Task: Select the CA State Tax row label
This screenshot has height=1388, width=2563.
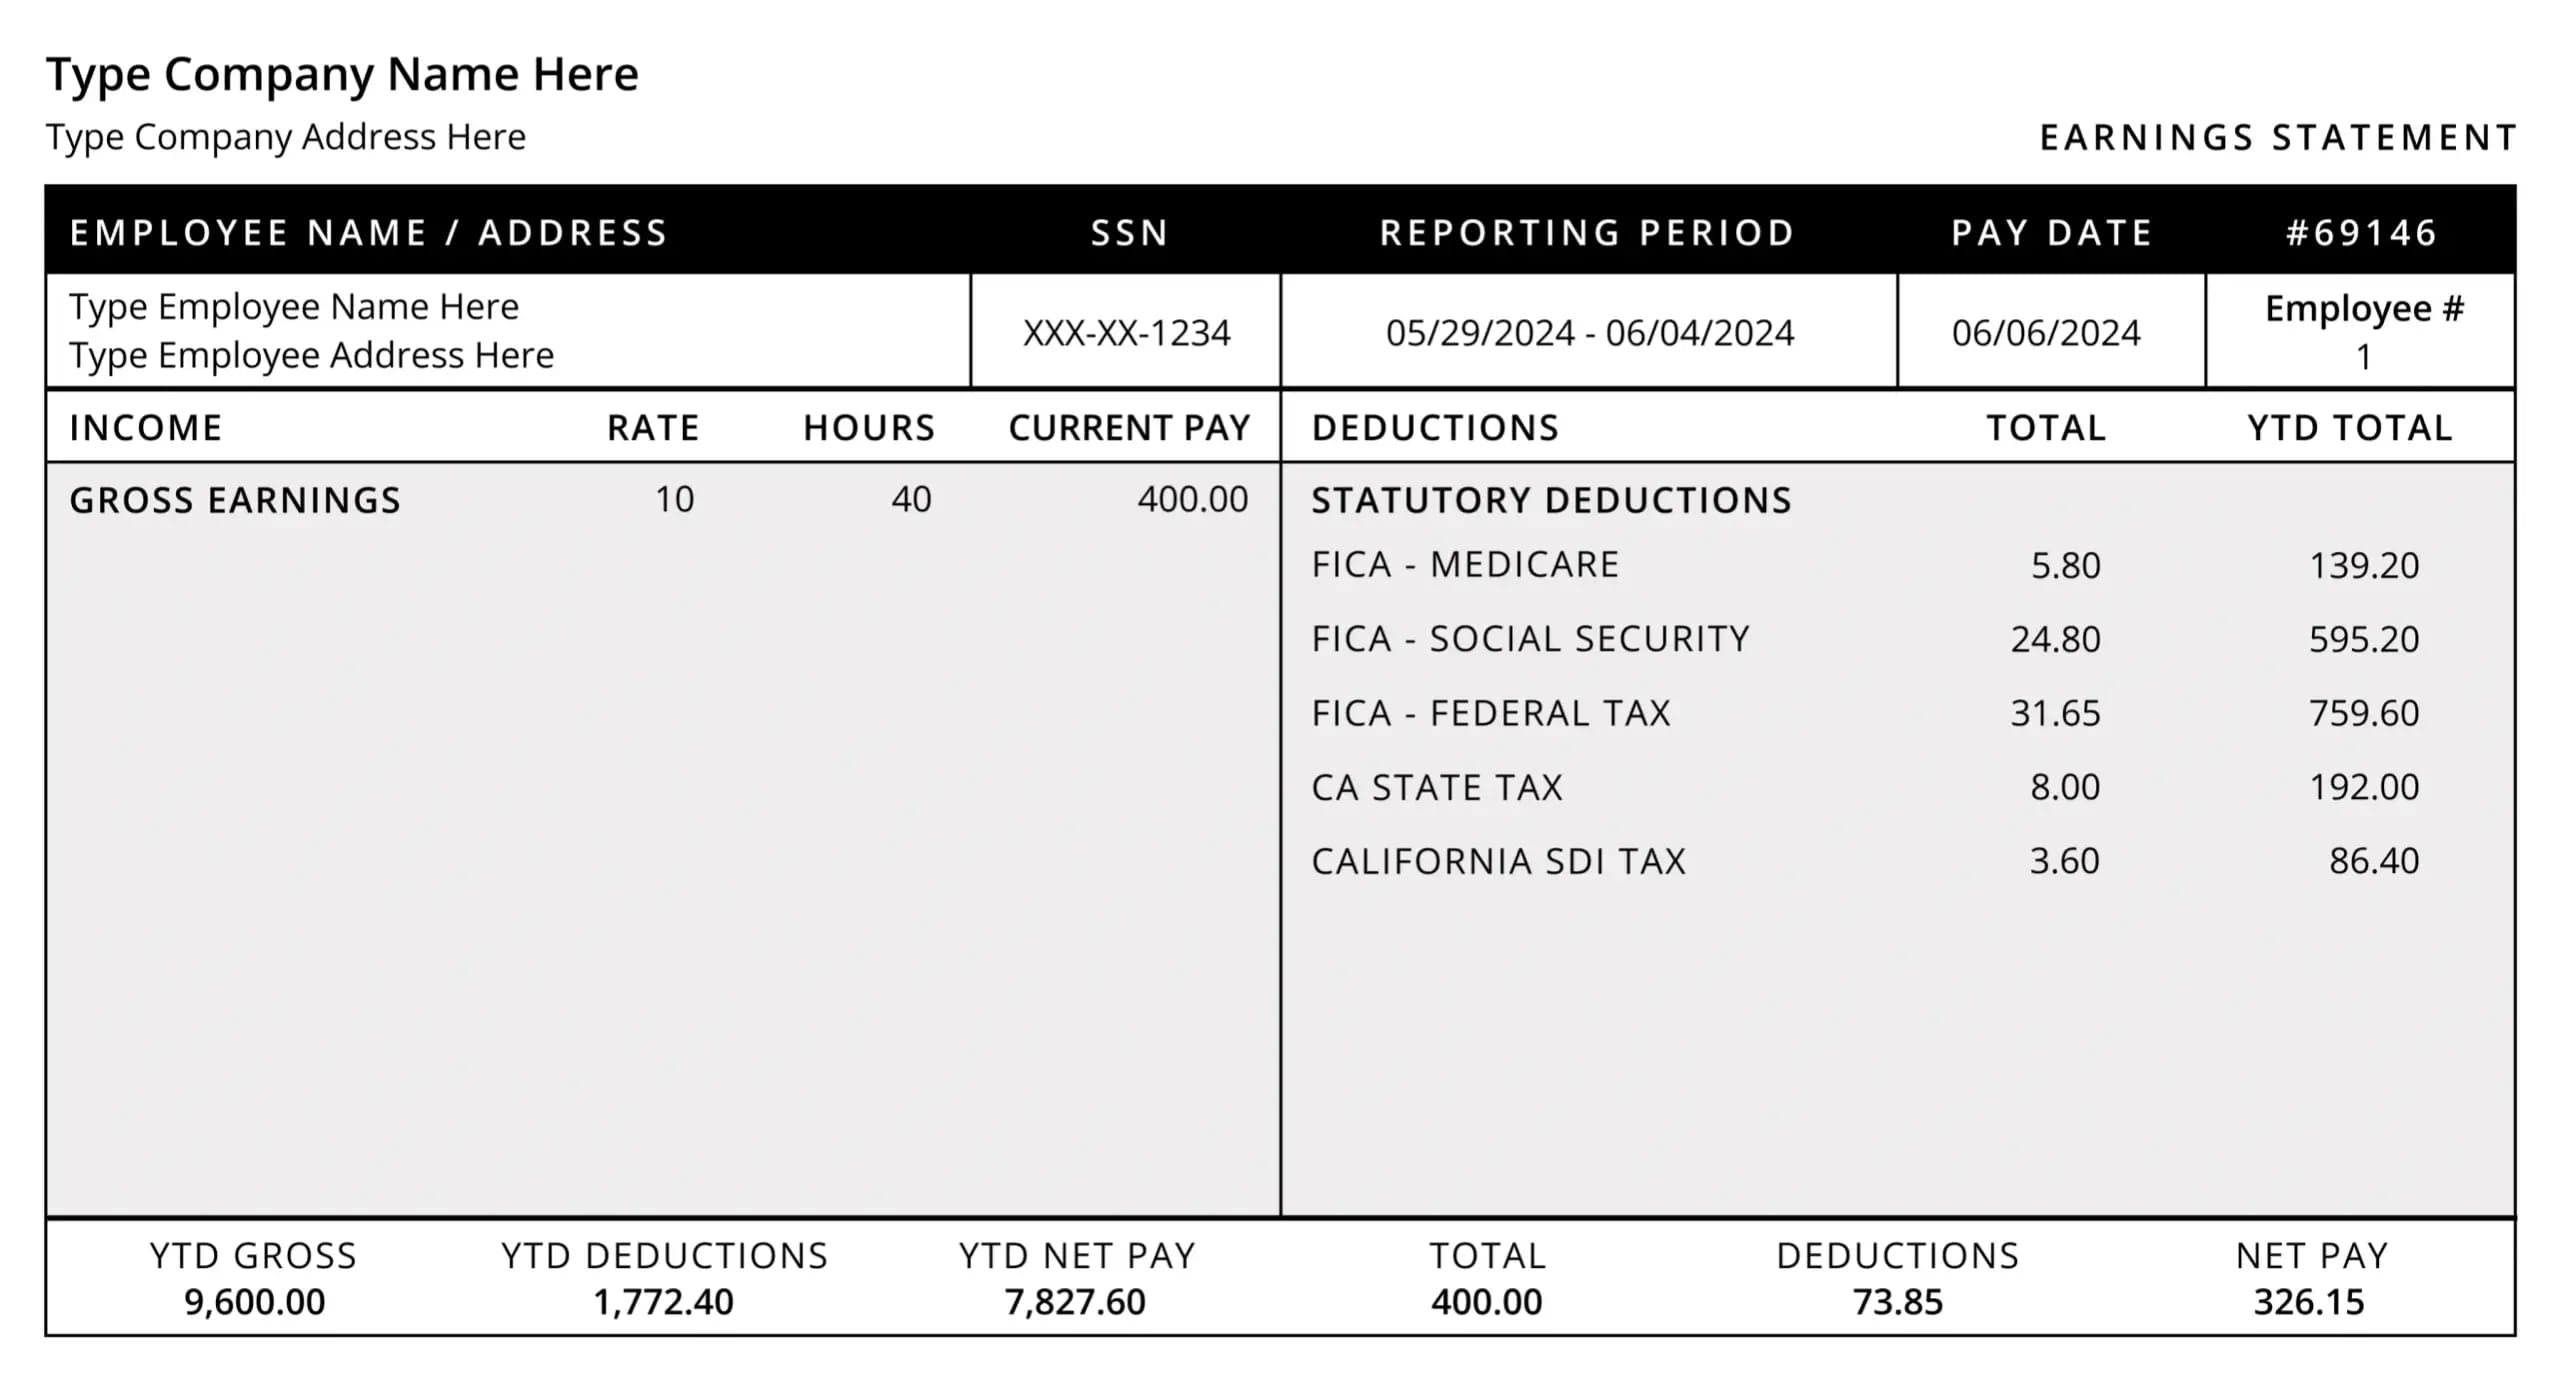Action: coord(1436,788)
